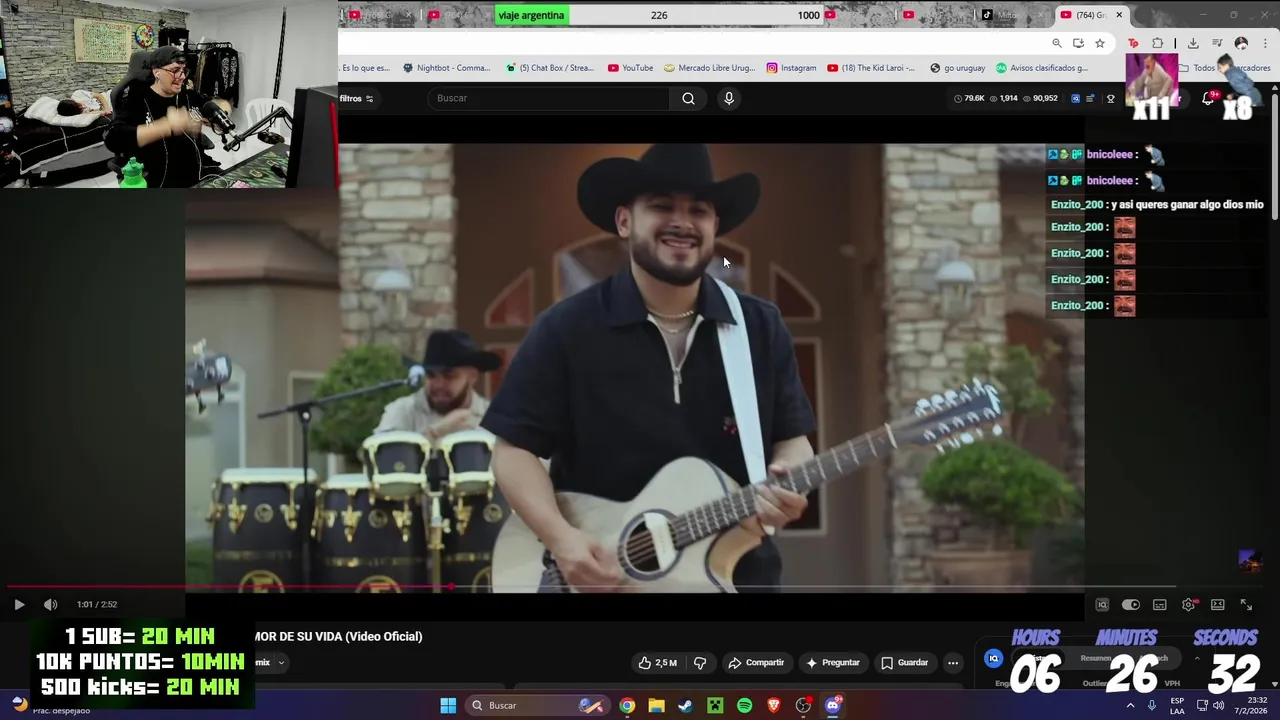
Task: Open the Minecraft creeper icon in the taskbar
Action: click(x=715, y=705)
